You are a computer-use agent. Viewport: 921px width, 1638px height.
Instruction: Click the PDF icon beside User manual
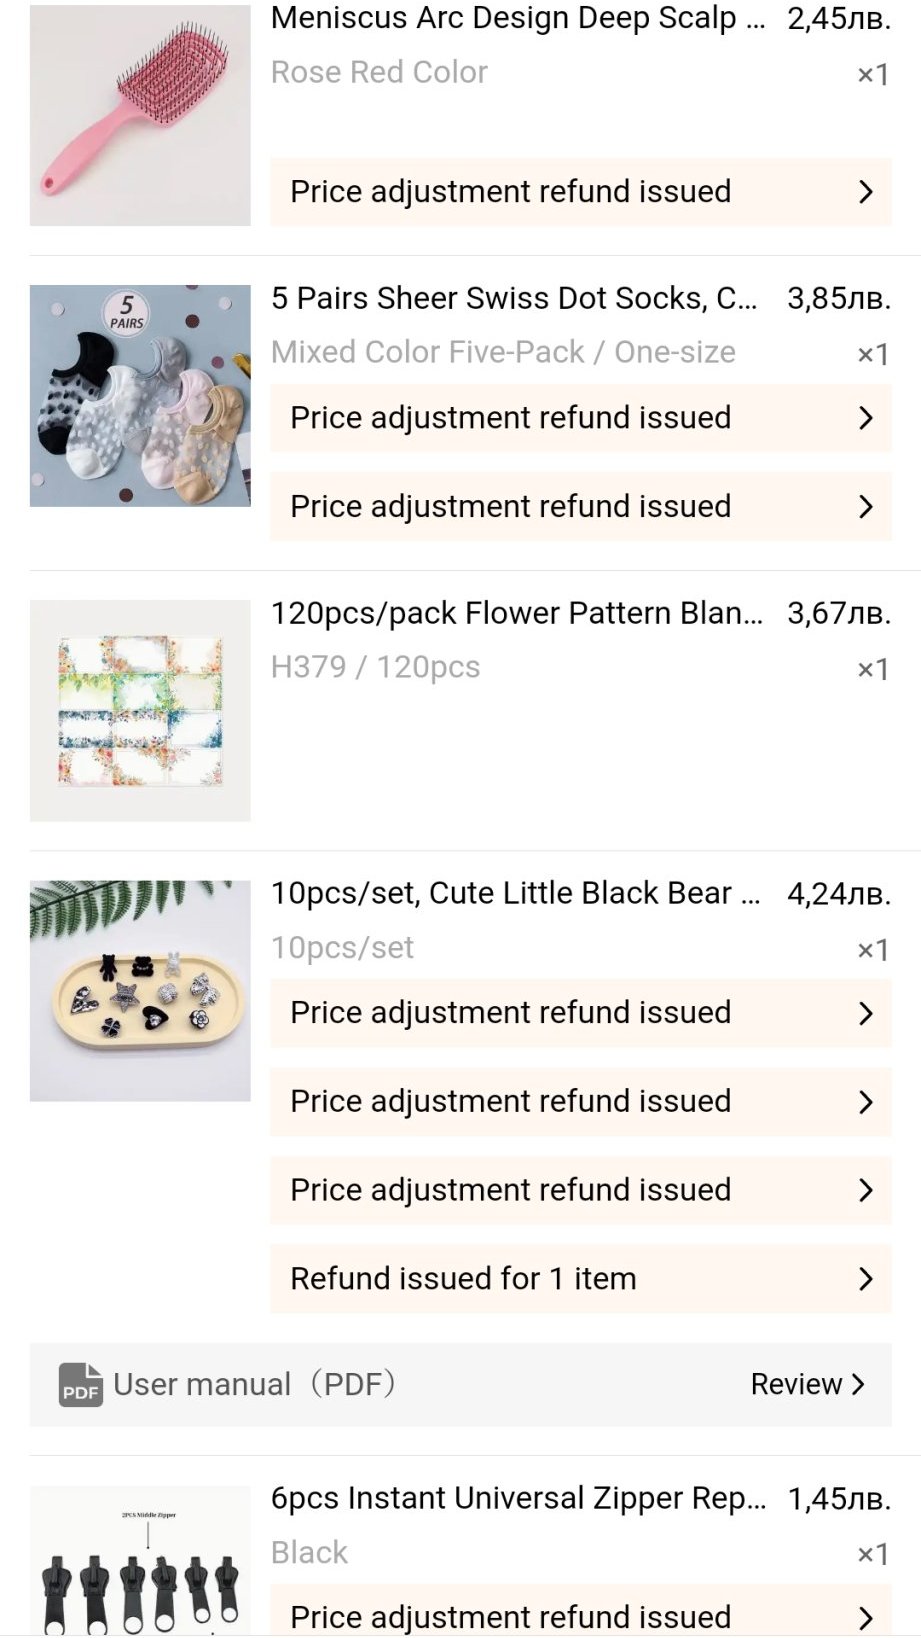pyautogui.click(x=80, y=1385)
